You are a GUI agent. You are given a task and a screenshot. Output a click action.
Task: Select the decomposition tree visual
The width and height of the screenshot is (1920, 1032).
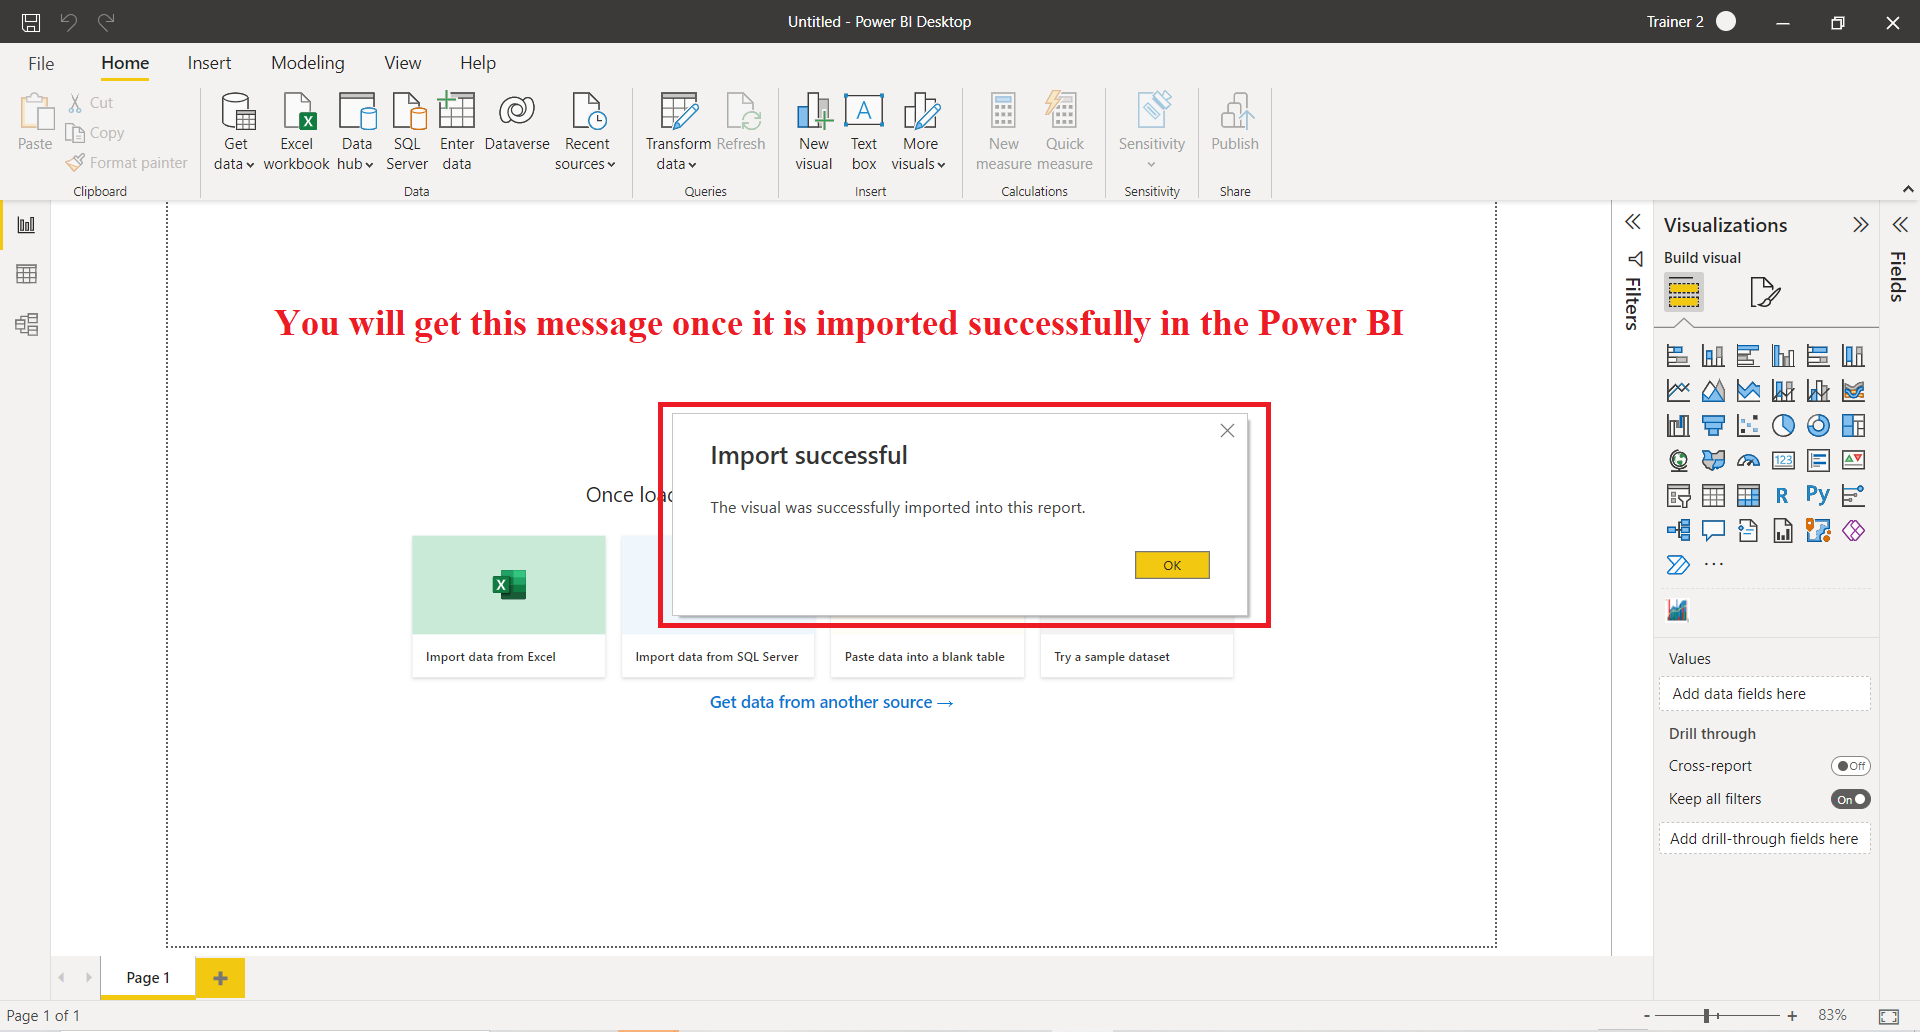click(1678, 531)
